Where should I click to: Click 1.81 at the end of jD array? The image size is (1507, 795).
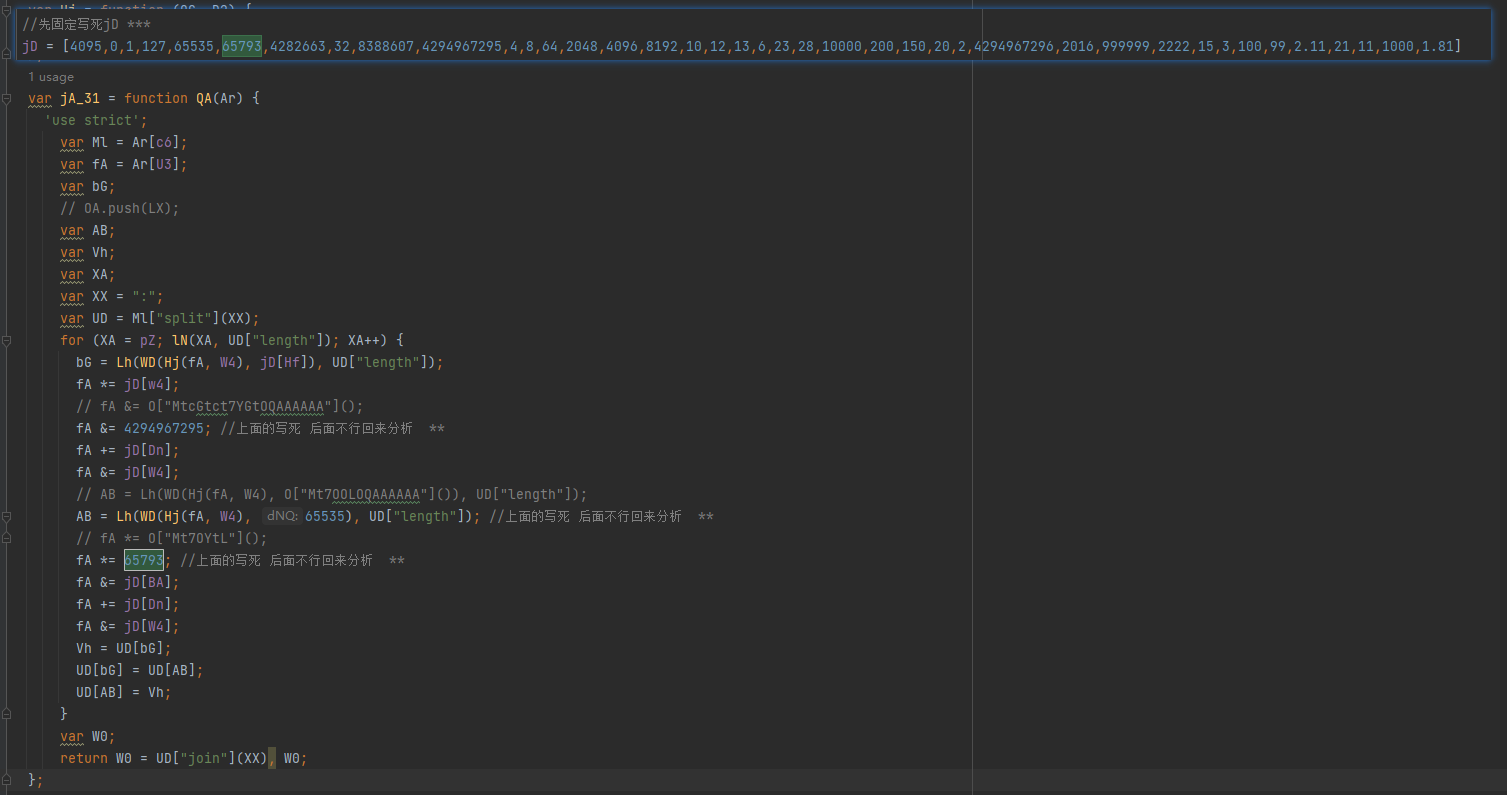click(1438, 46)
